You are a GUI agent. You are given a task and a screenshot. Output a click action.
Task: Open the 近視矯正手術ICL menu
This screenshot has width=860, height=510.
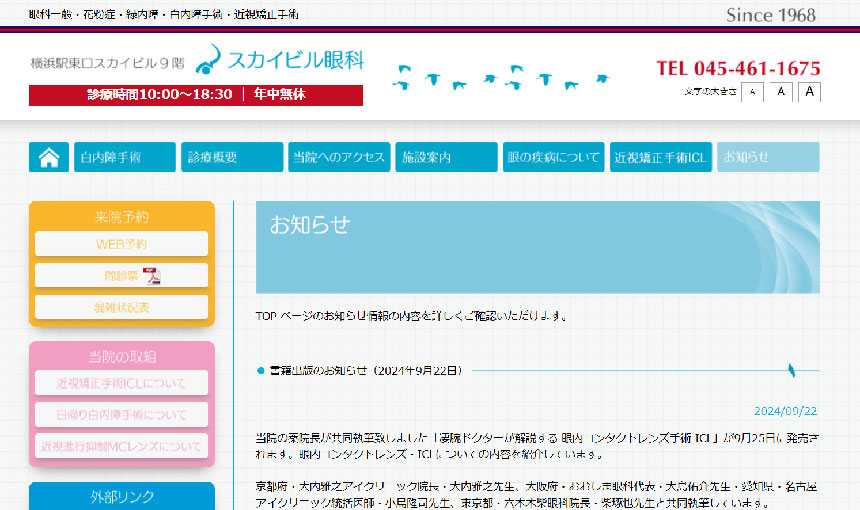coord(661,157)
